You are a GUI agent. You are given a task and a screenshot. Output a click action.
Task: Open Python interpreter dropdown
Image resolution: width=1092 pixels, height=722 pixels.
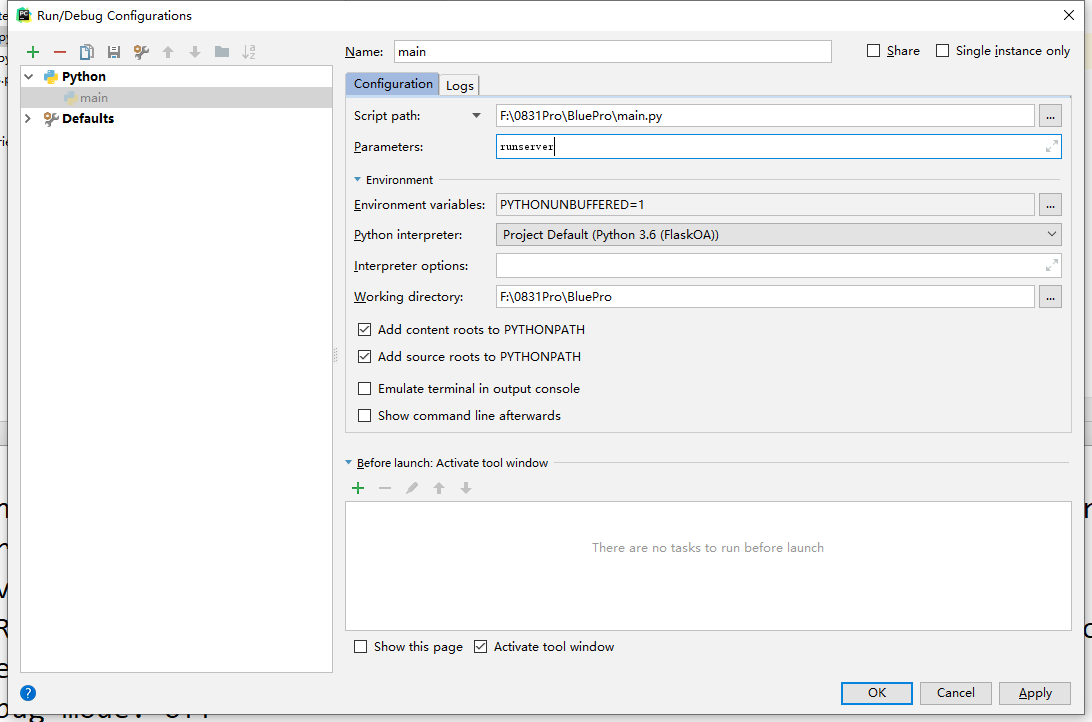(1052, 235)
